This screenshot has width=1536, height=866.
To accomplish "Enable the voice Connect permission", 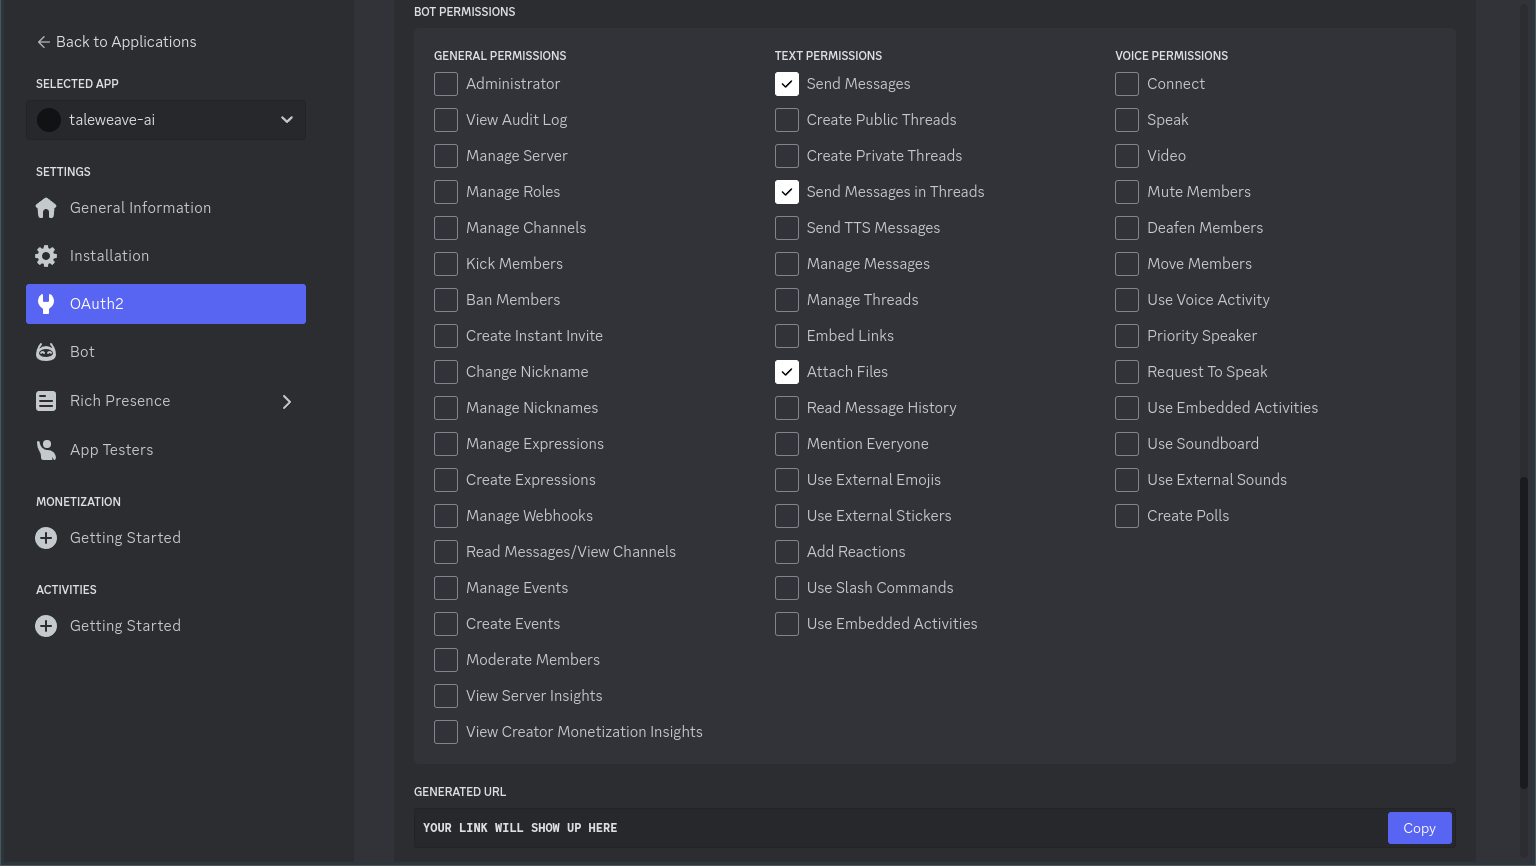I will click(1127, 84).
